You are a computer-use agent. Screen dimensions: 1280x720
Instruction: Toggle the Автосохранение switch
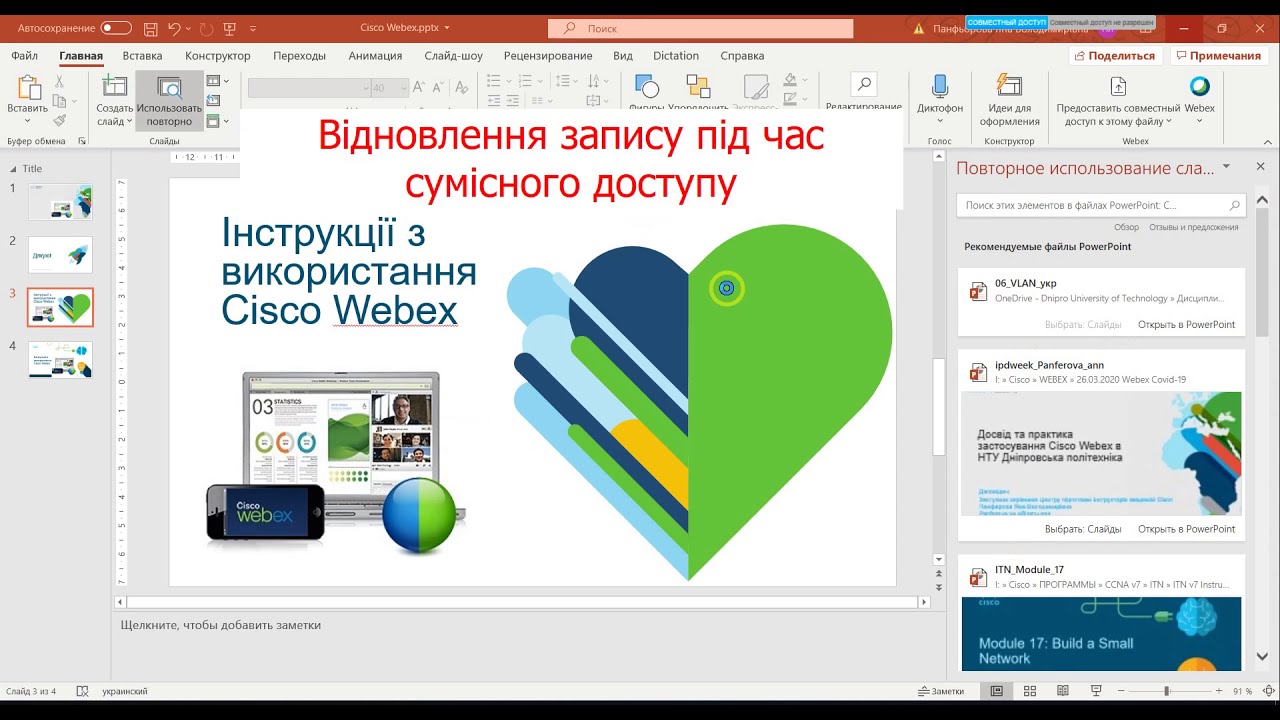click(x=116, y=28)
